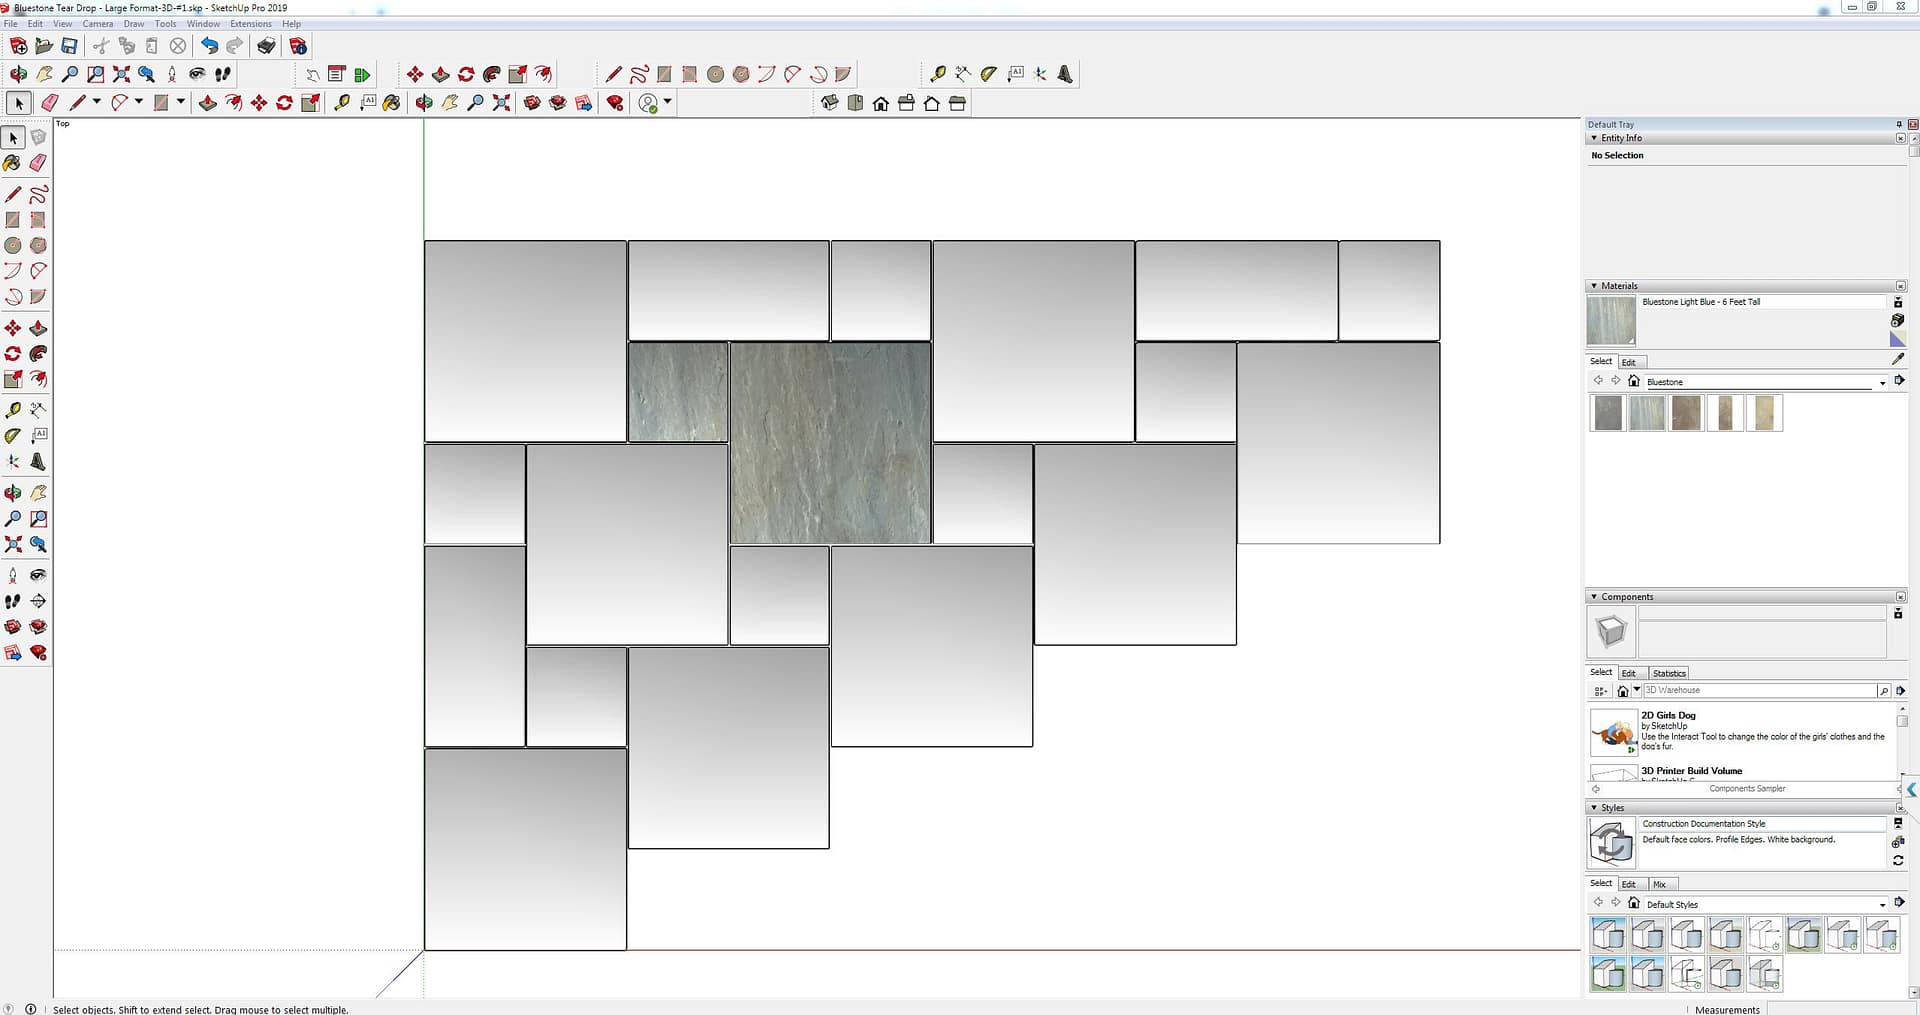Viewport: 1920px width, 1015px height.
Task: Click the Save disk icon
Action: coord(69,46)
